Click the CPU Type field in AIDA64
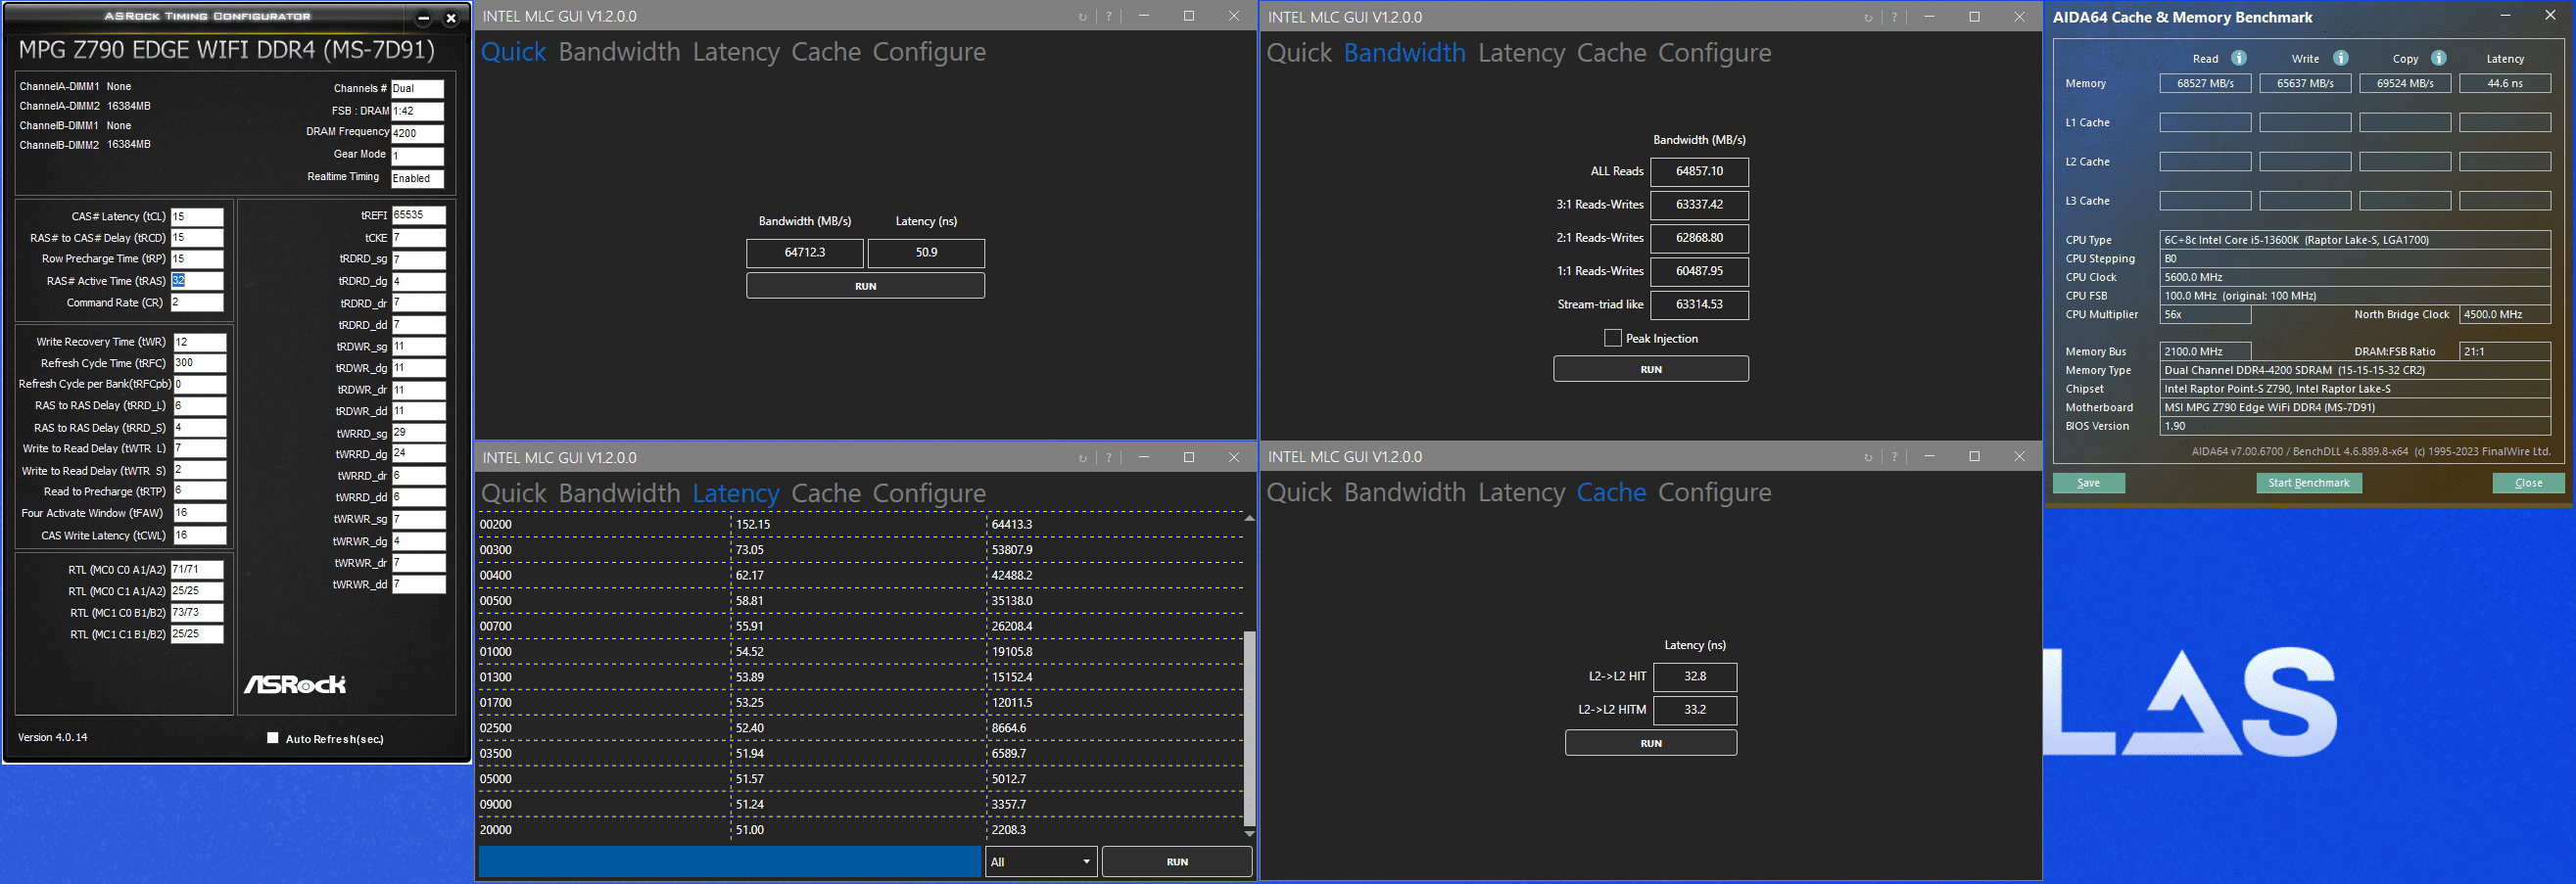Image resolution: width=2576 pixels, height=884 pixels. click(x=2355, y=240)
